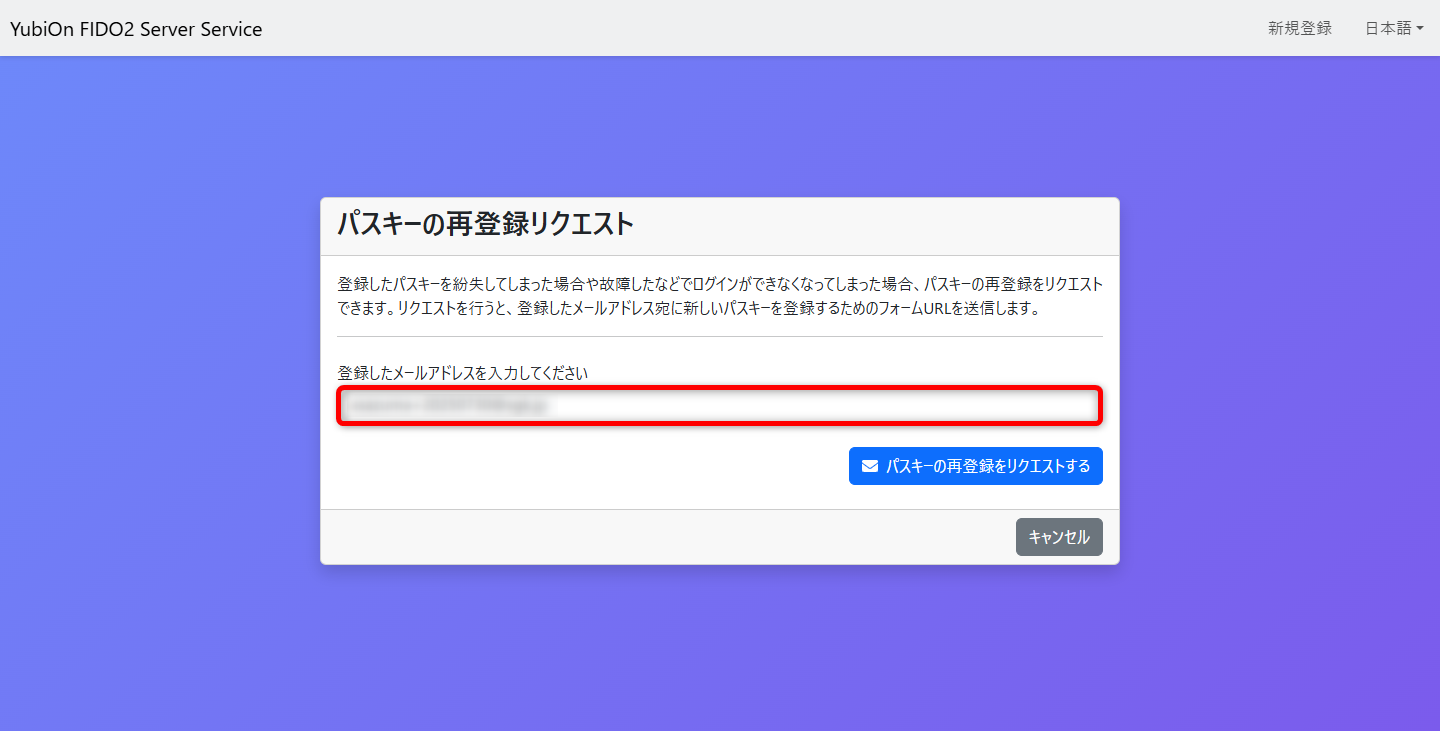Click the envelope icon on the request button
This screenshot has height=731, width=1440.
870,466
